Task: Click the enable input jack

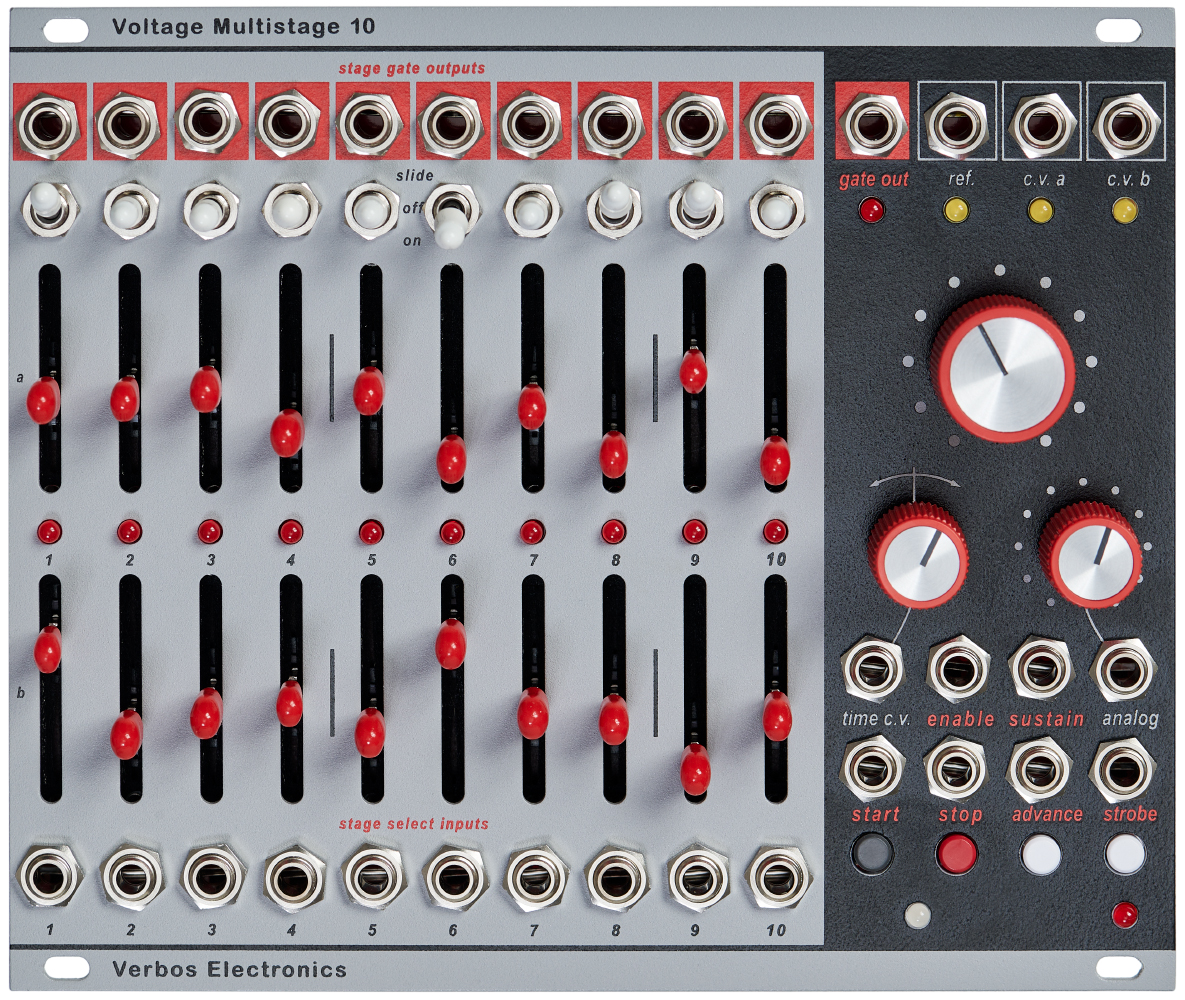Action: [x=958, y=669]
